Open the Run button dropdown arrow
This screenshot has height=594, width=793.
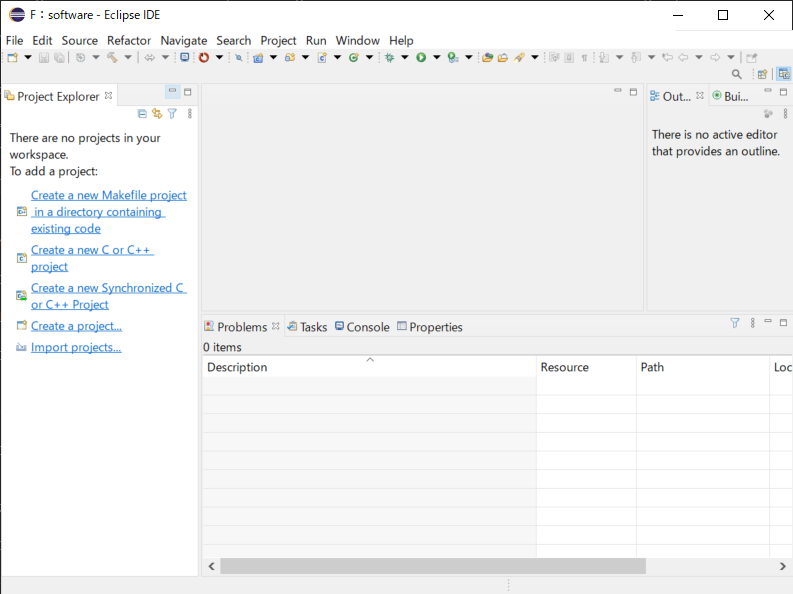tap(436, 58)
